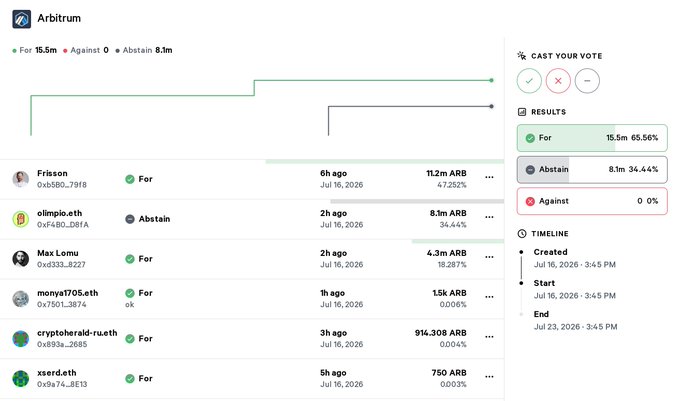This screenshot has height=401, width=680.
Task: Open olimpio.eth voter profile name
Action: tap(59, 213)
